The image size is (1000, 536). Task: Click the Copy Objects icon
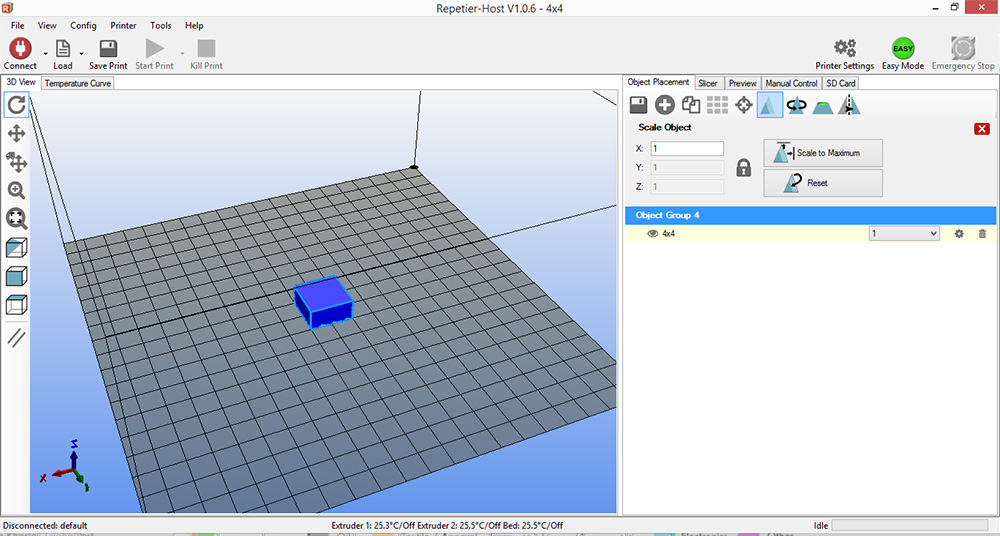pyautogui.click(x=691, y=105)
